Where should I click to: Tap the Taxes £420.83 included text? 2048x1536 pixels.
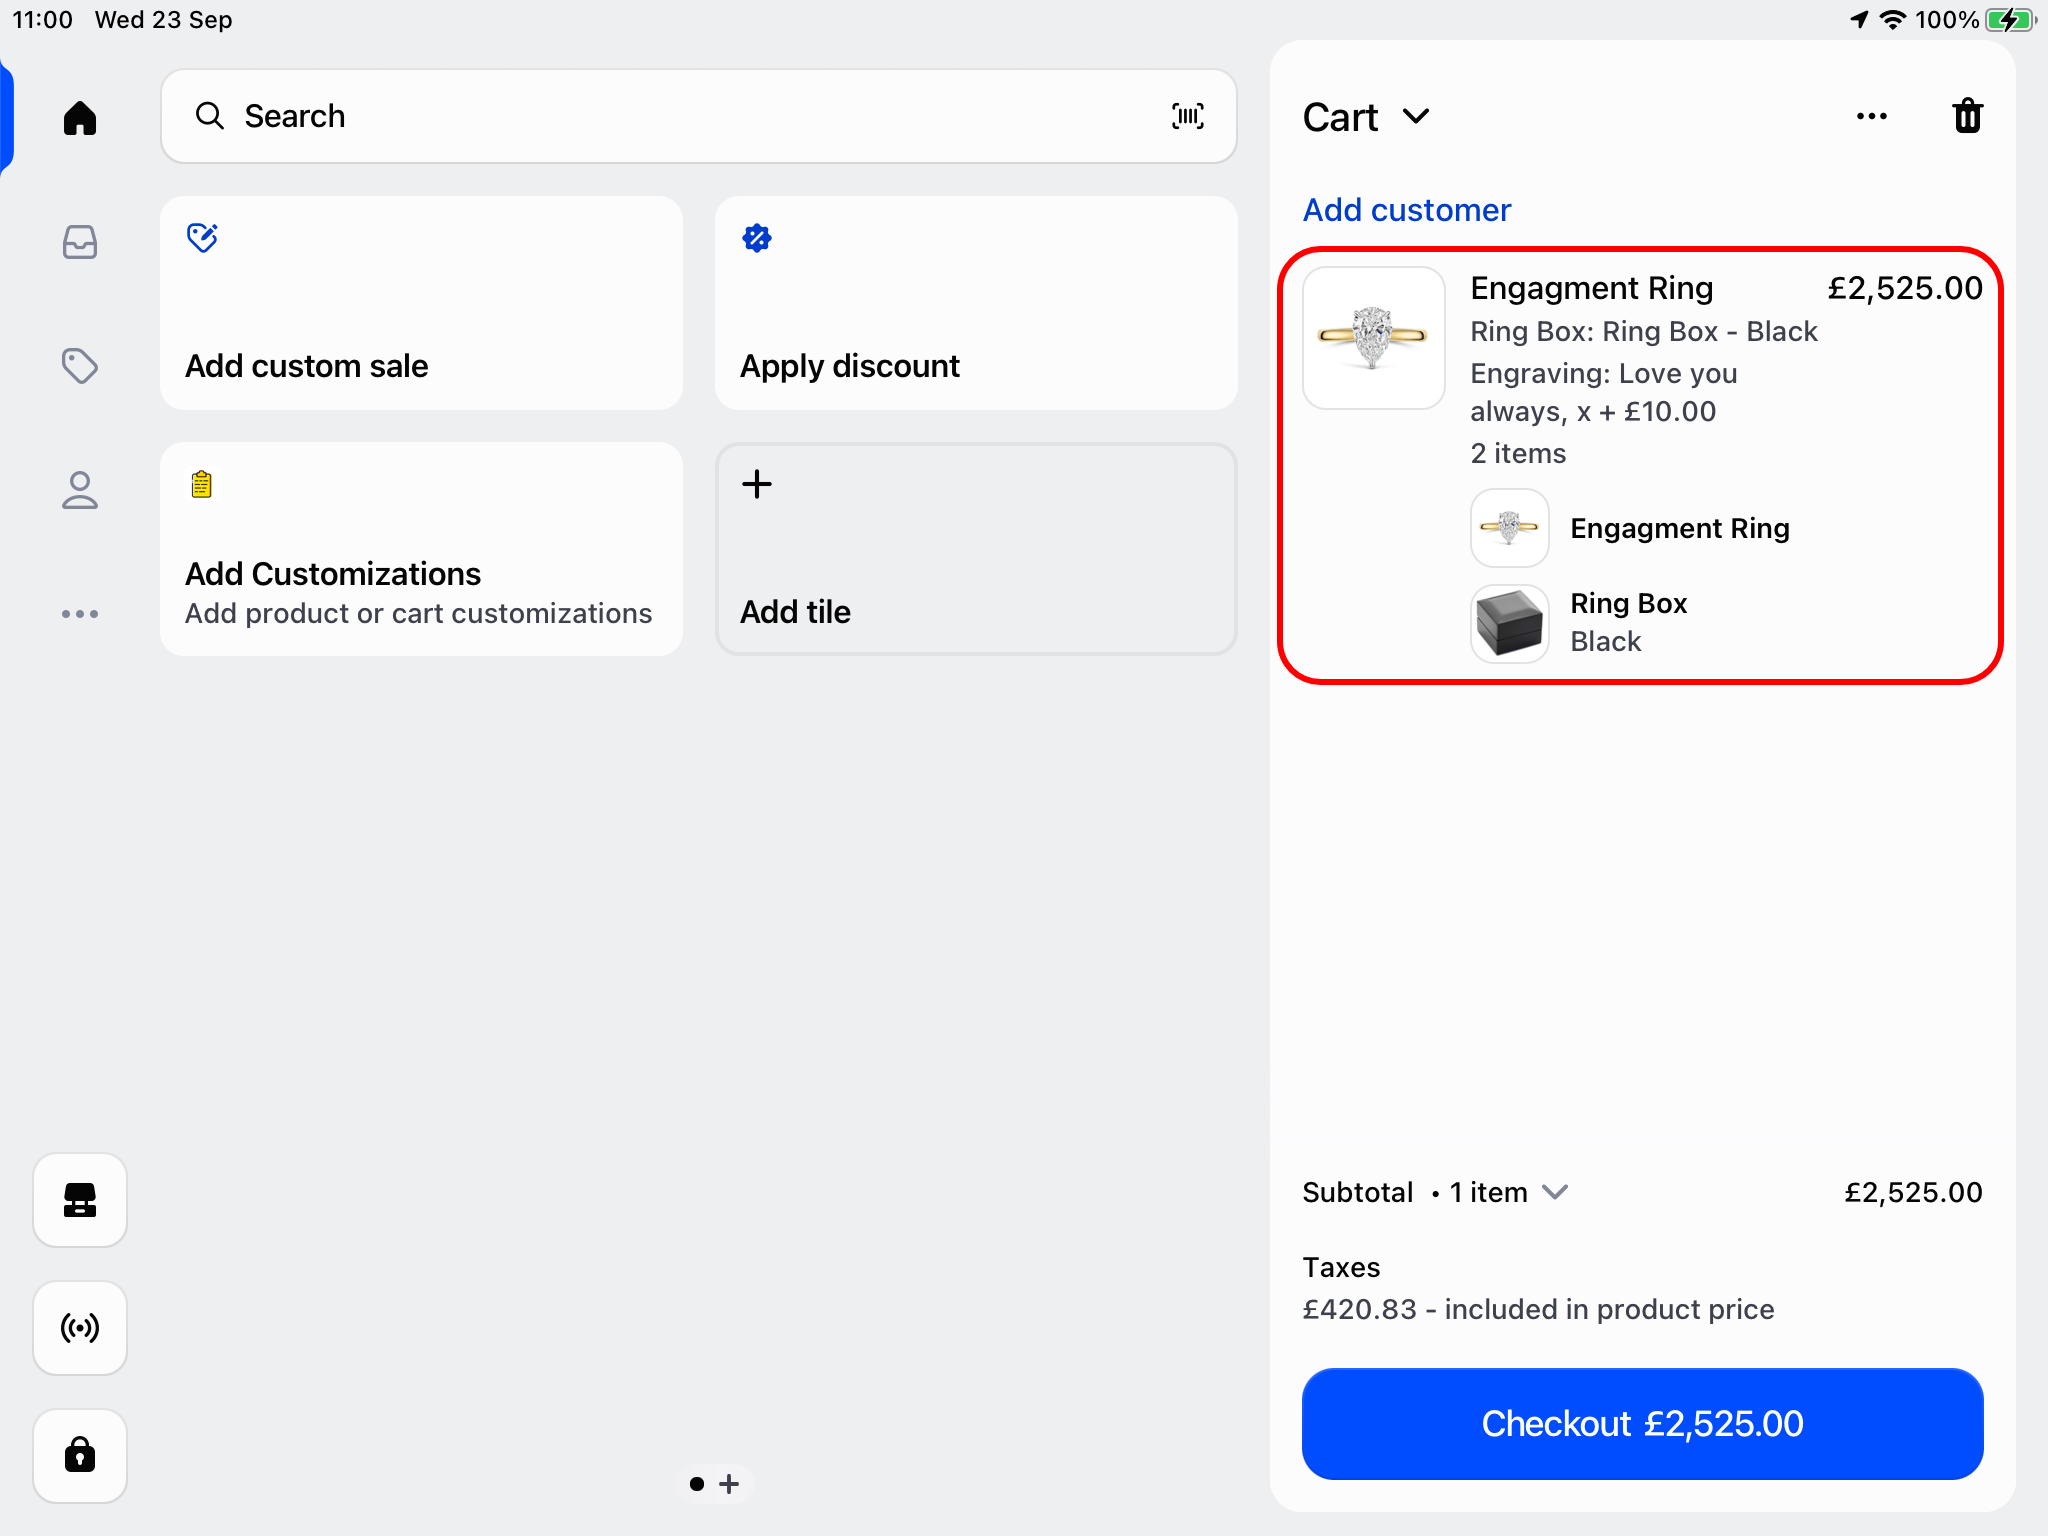click(1538, 1309)
